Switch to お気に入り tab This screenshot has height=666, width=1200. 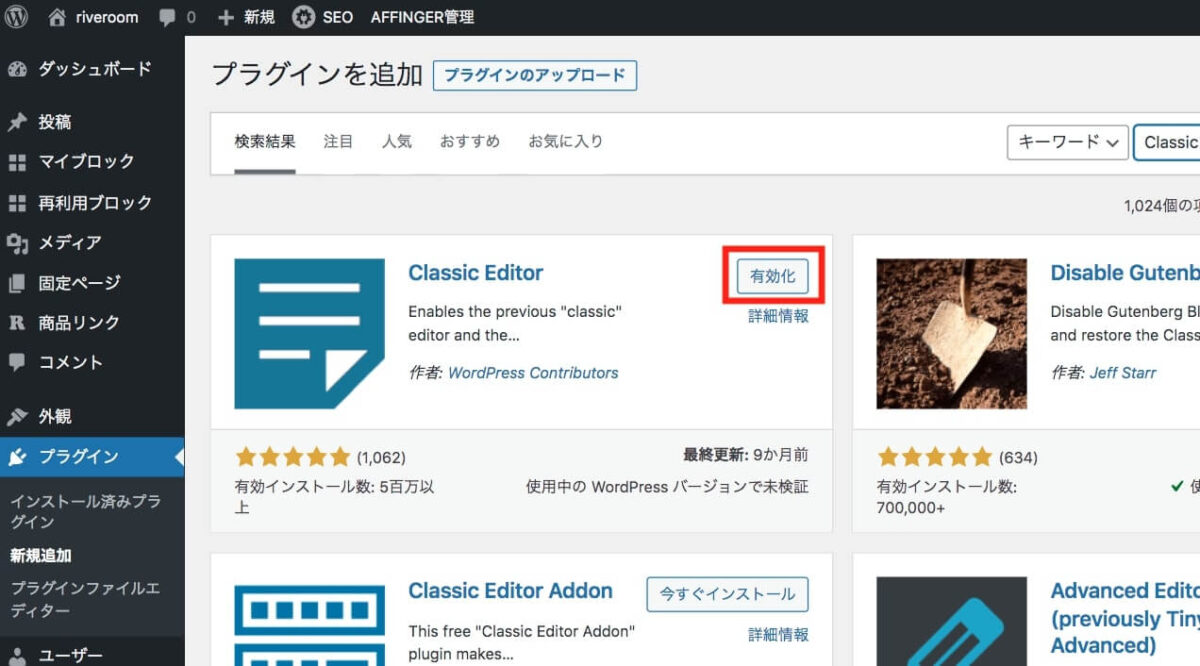point(566,142)
